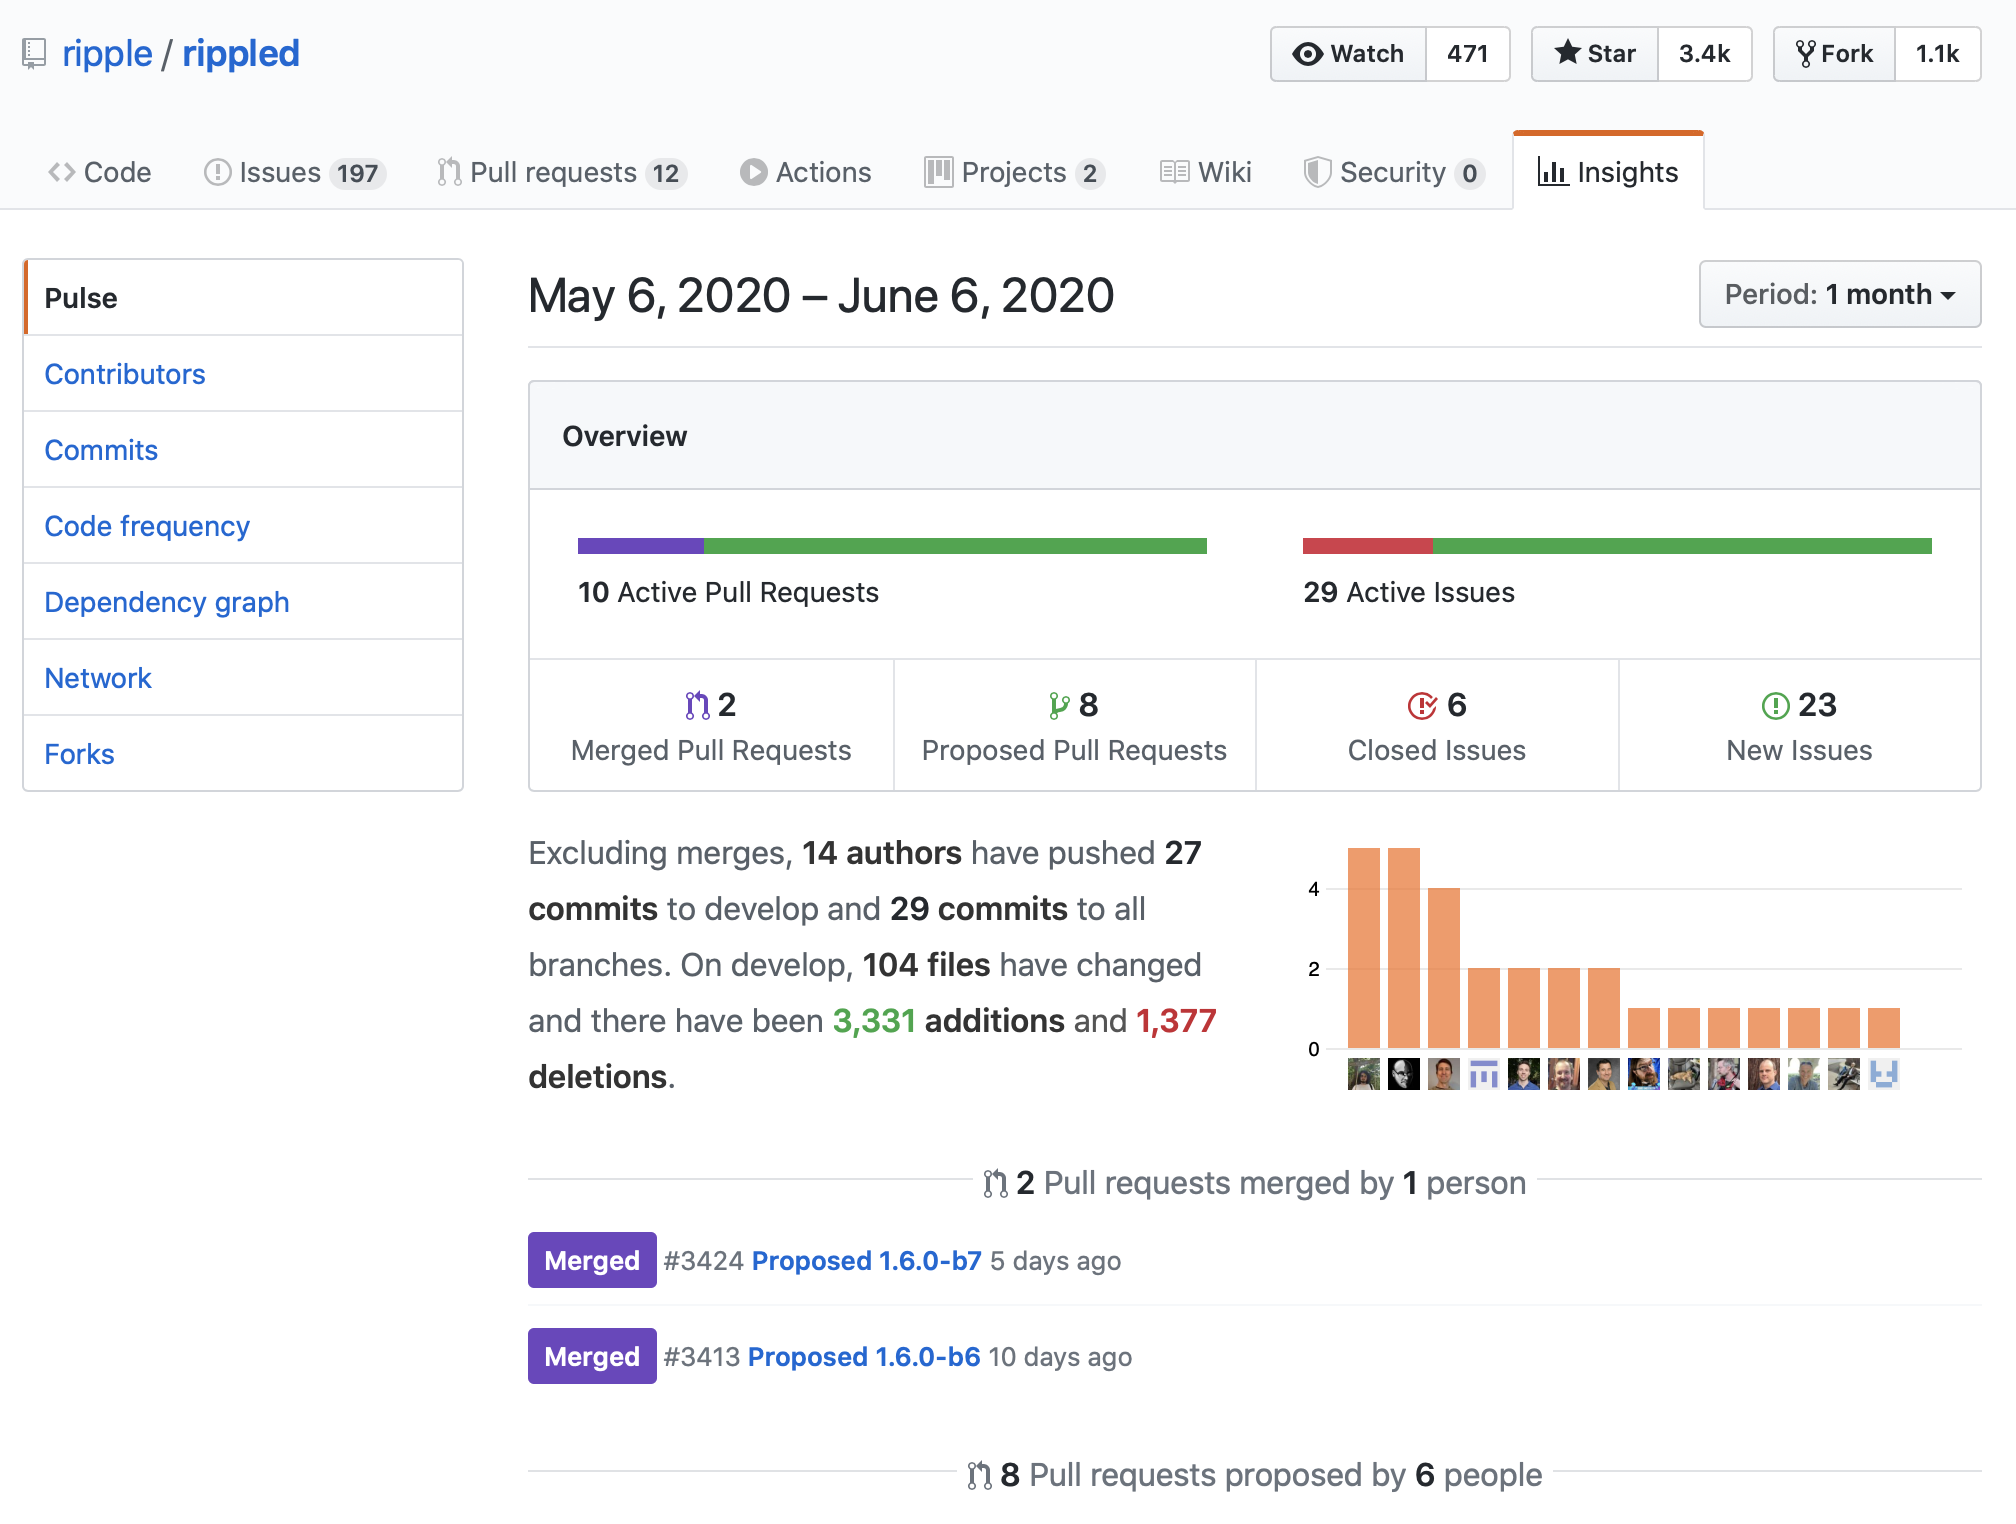Click the proposed pull requests branch icon
2016x1524 pixels.
(x=1058, y=706)
